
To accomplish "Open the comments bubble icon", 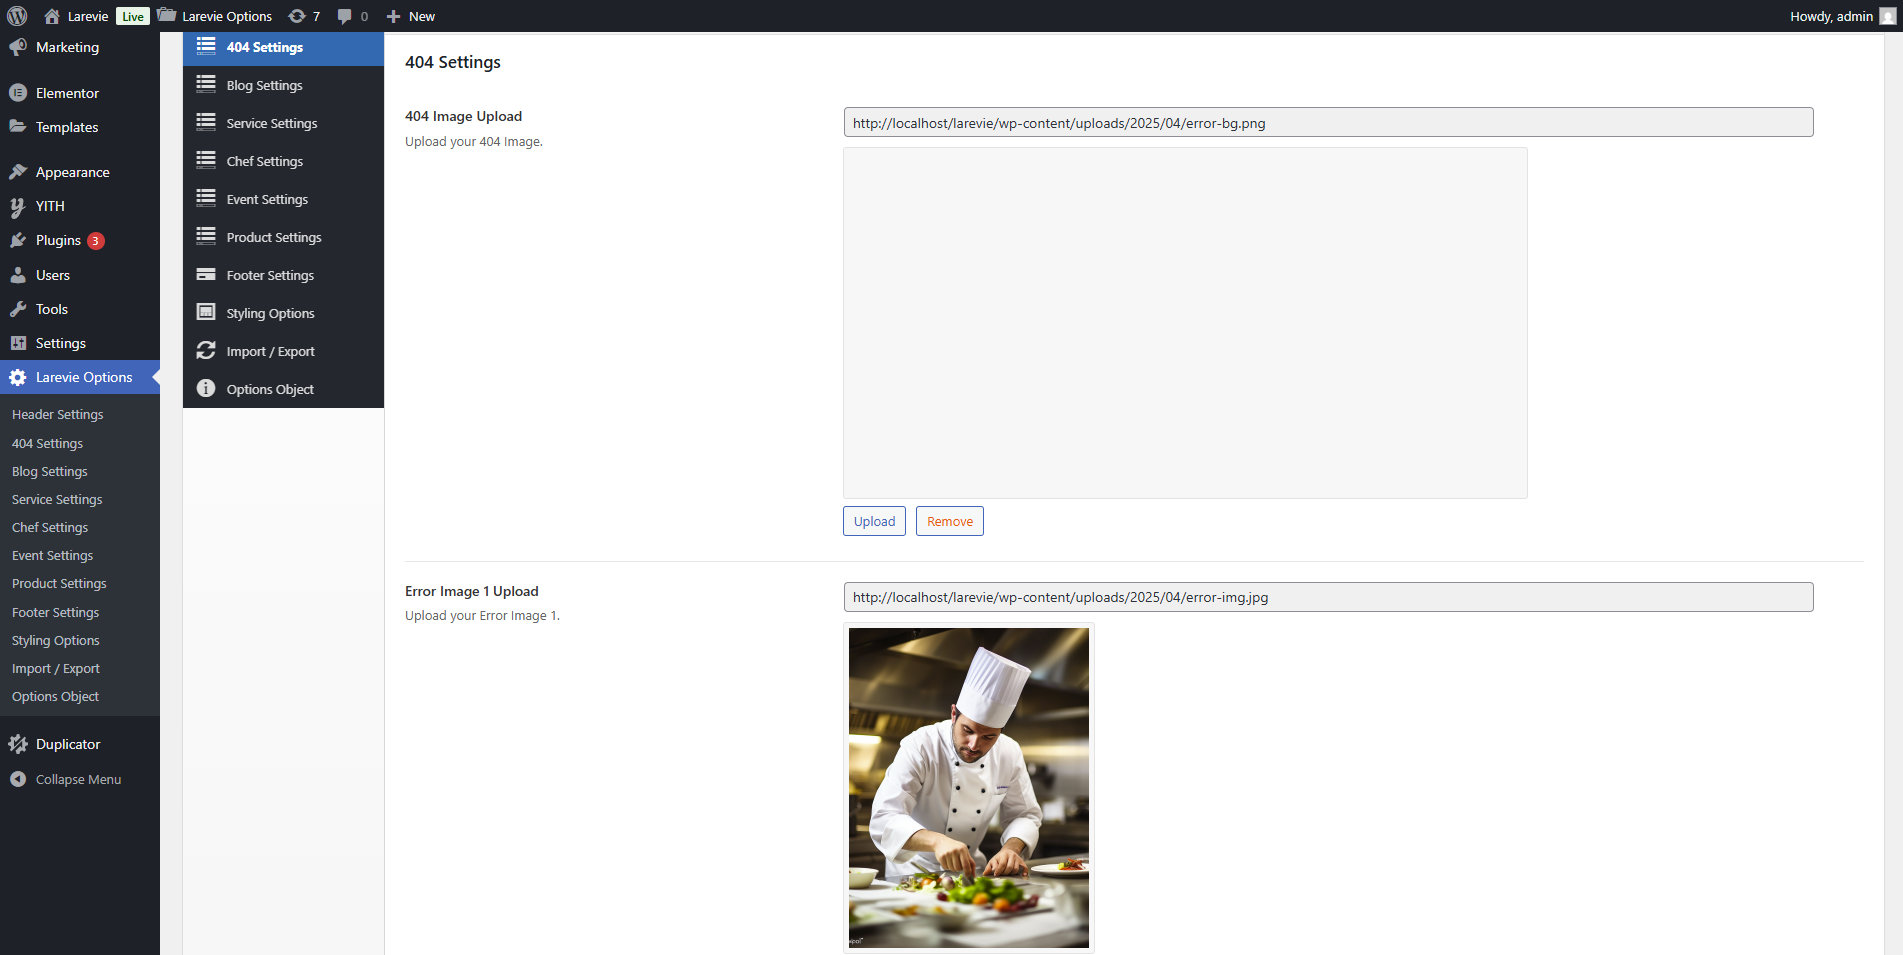I will point(345,16).
